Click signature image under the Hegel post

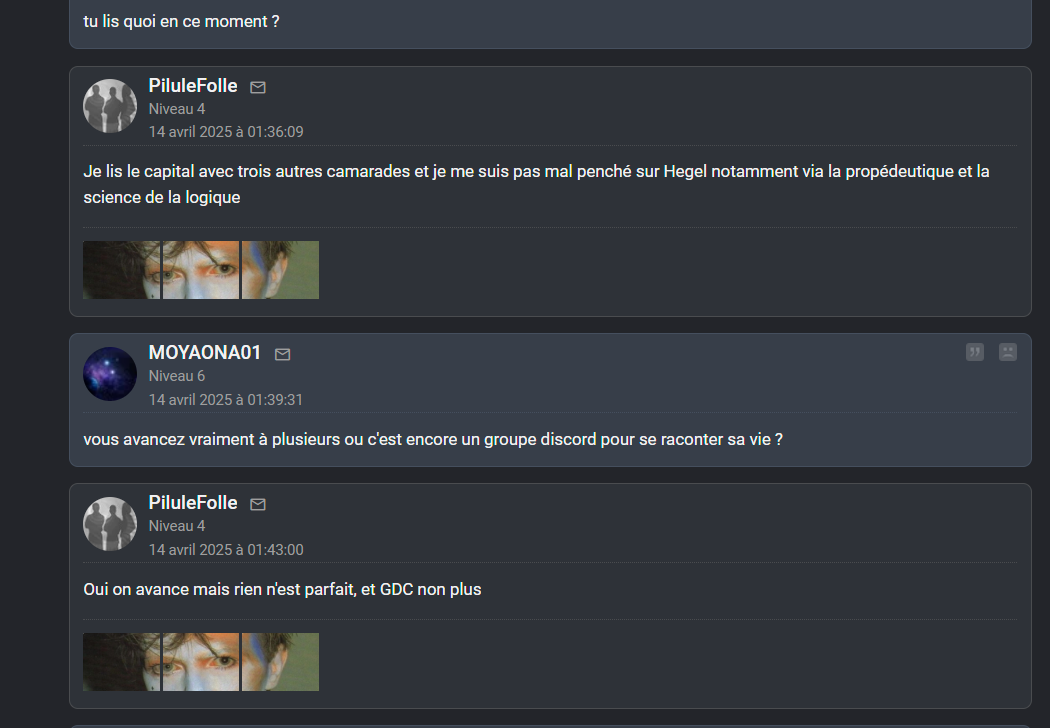coord(201,270)
